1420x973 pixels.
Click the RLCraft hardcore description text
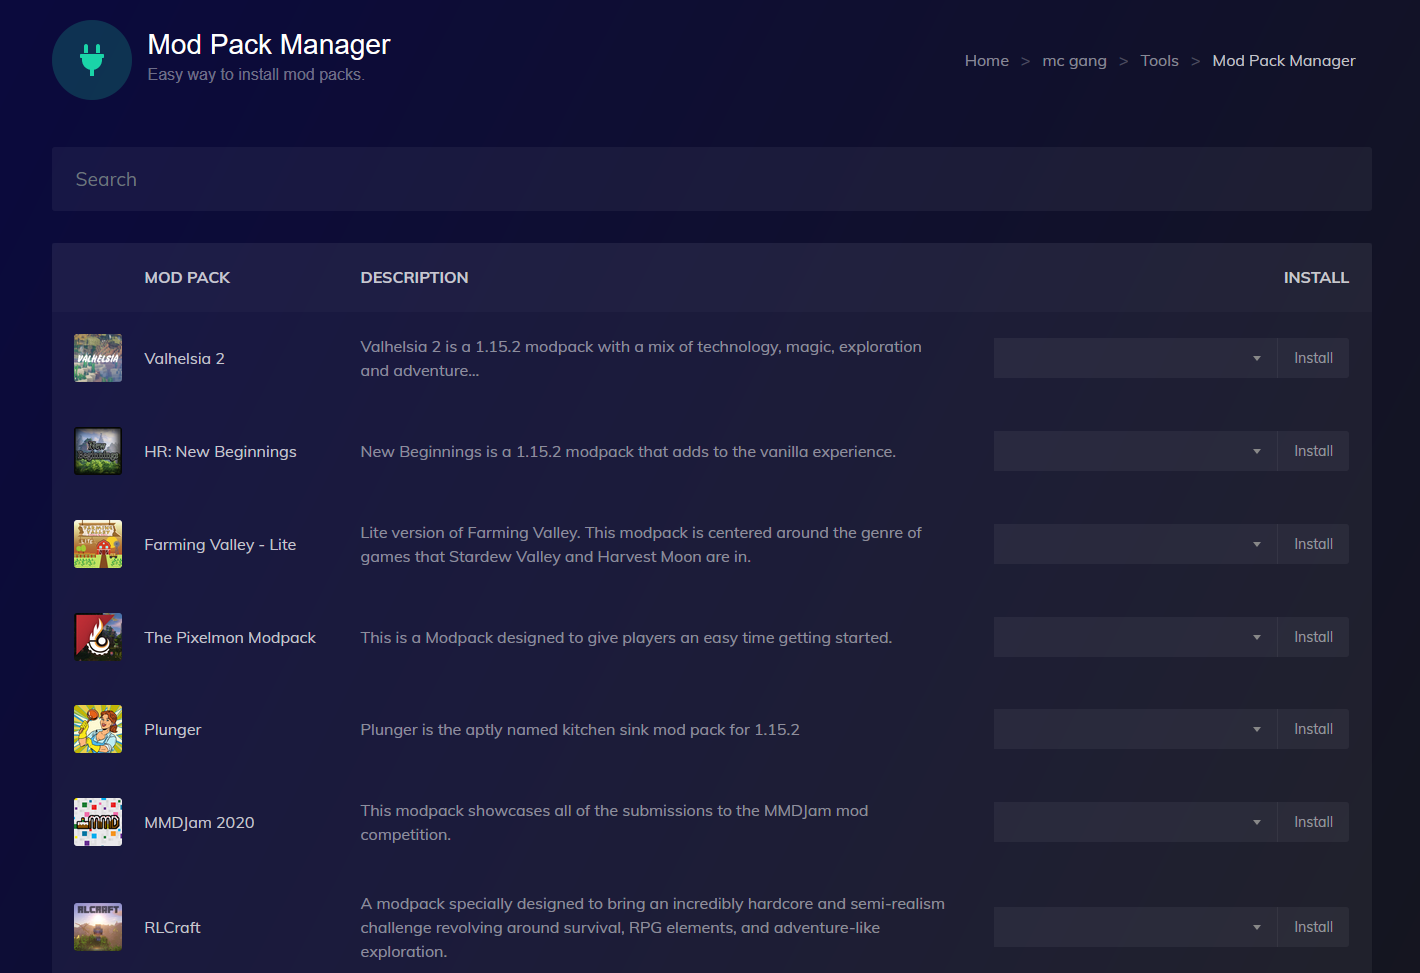pyautogui.click(x=653, y=927)
